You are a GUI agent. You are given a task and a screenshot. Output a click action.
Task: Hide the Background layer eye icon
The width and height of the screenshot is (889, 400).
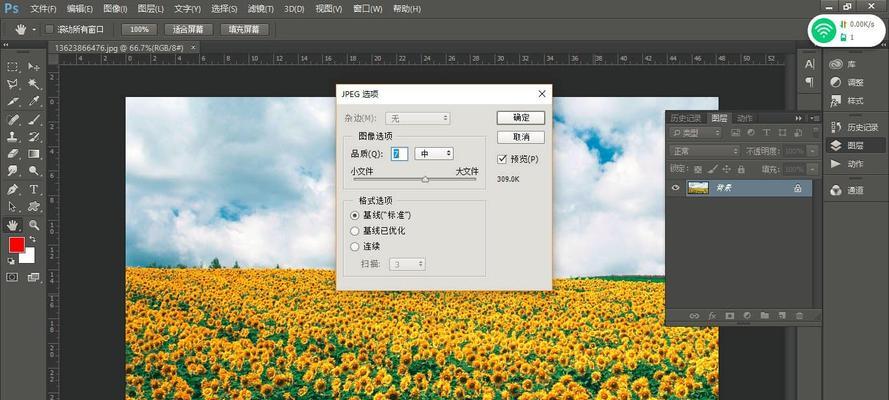pyautogui.click(x=675, y=188)
